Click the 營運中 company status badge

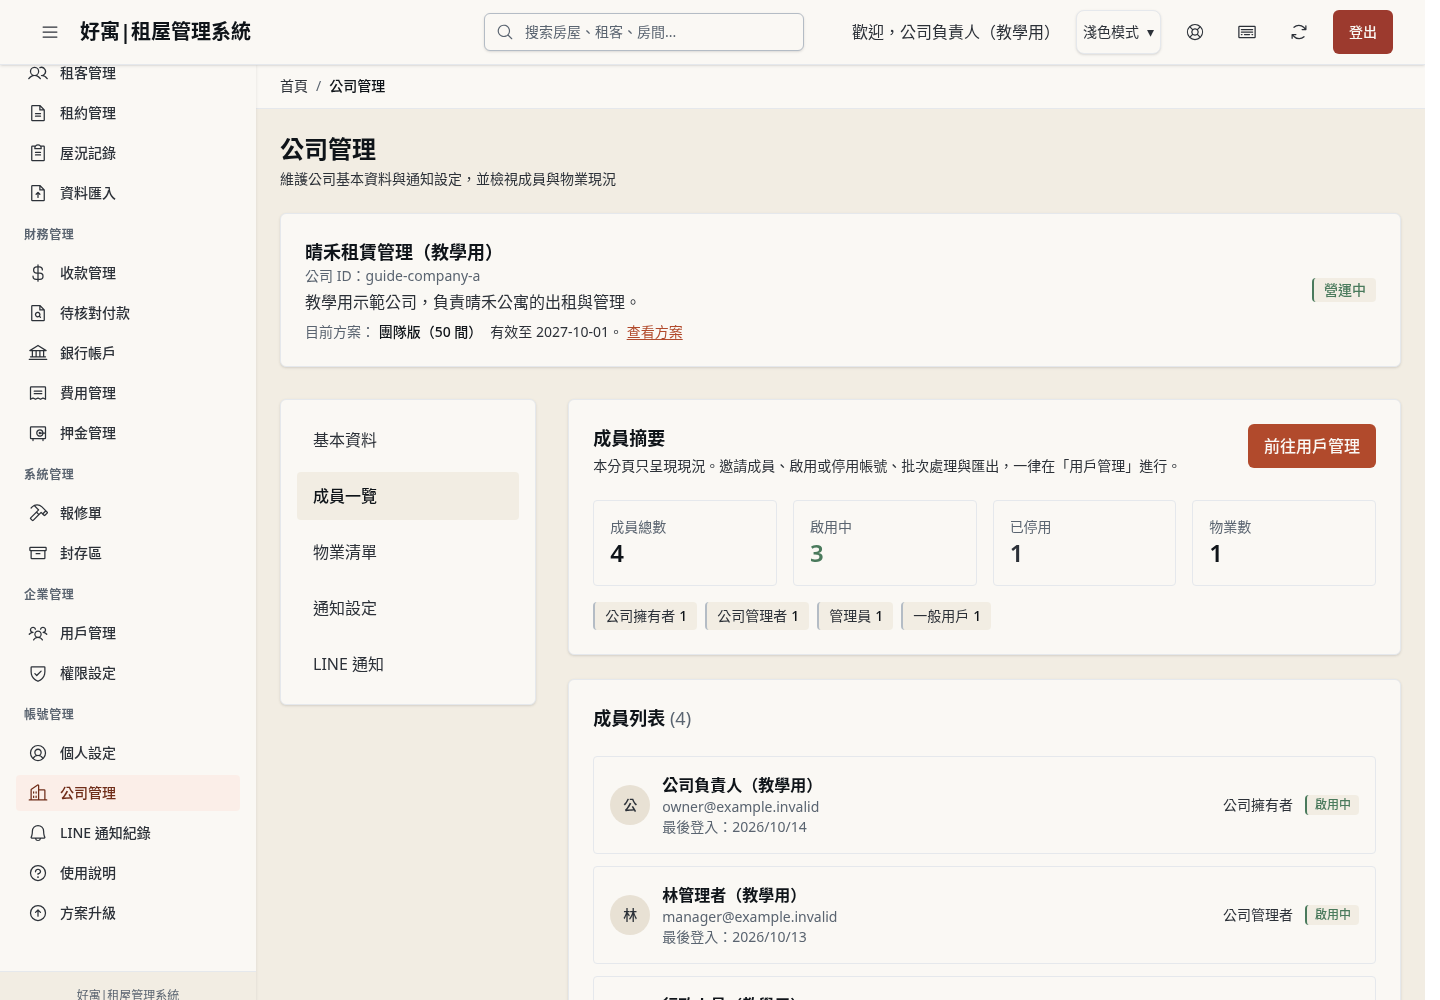click(1344, 290)
